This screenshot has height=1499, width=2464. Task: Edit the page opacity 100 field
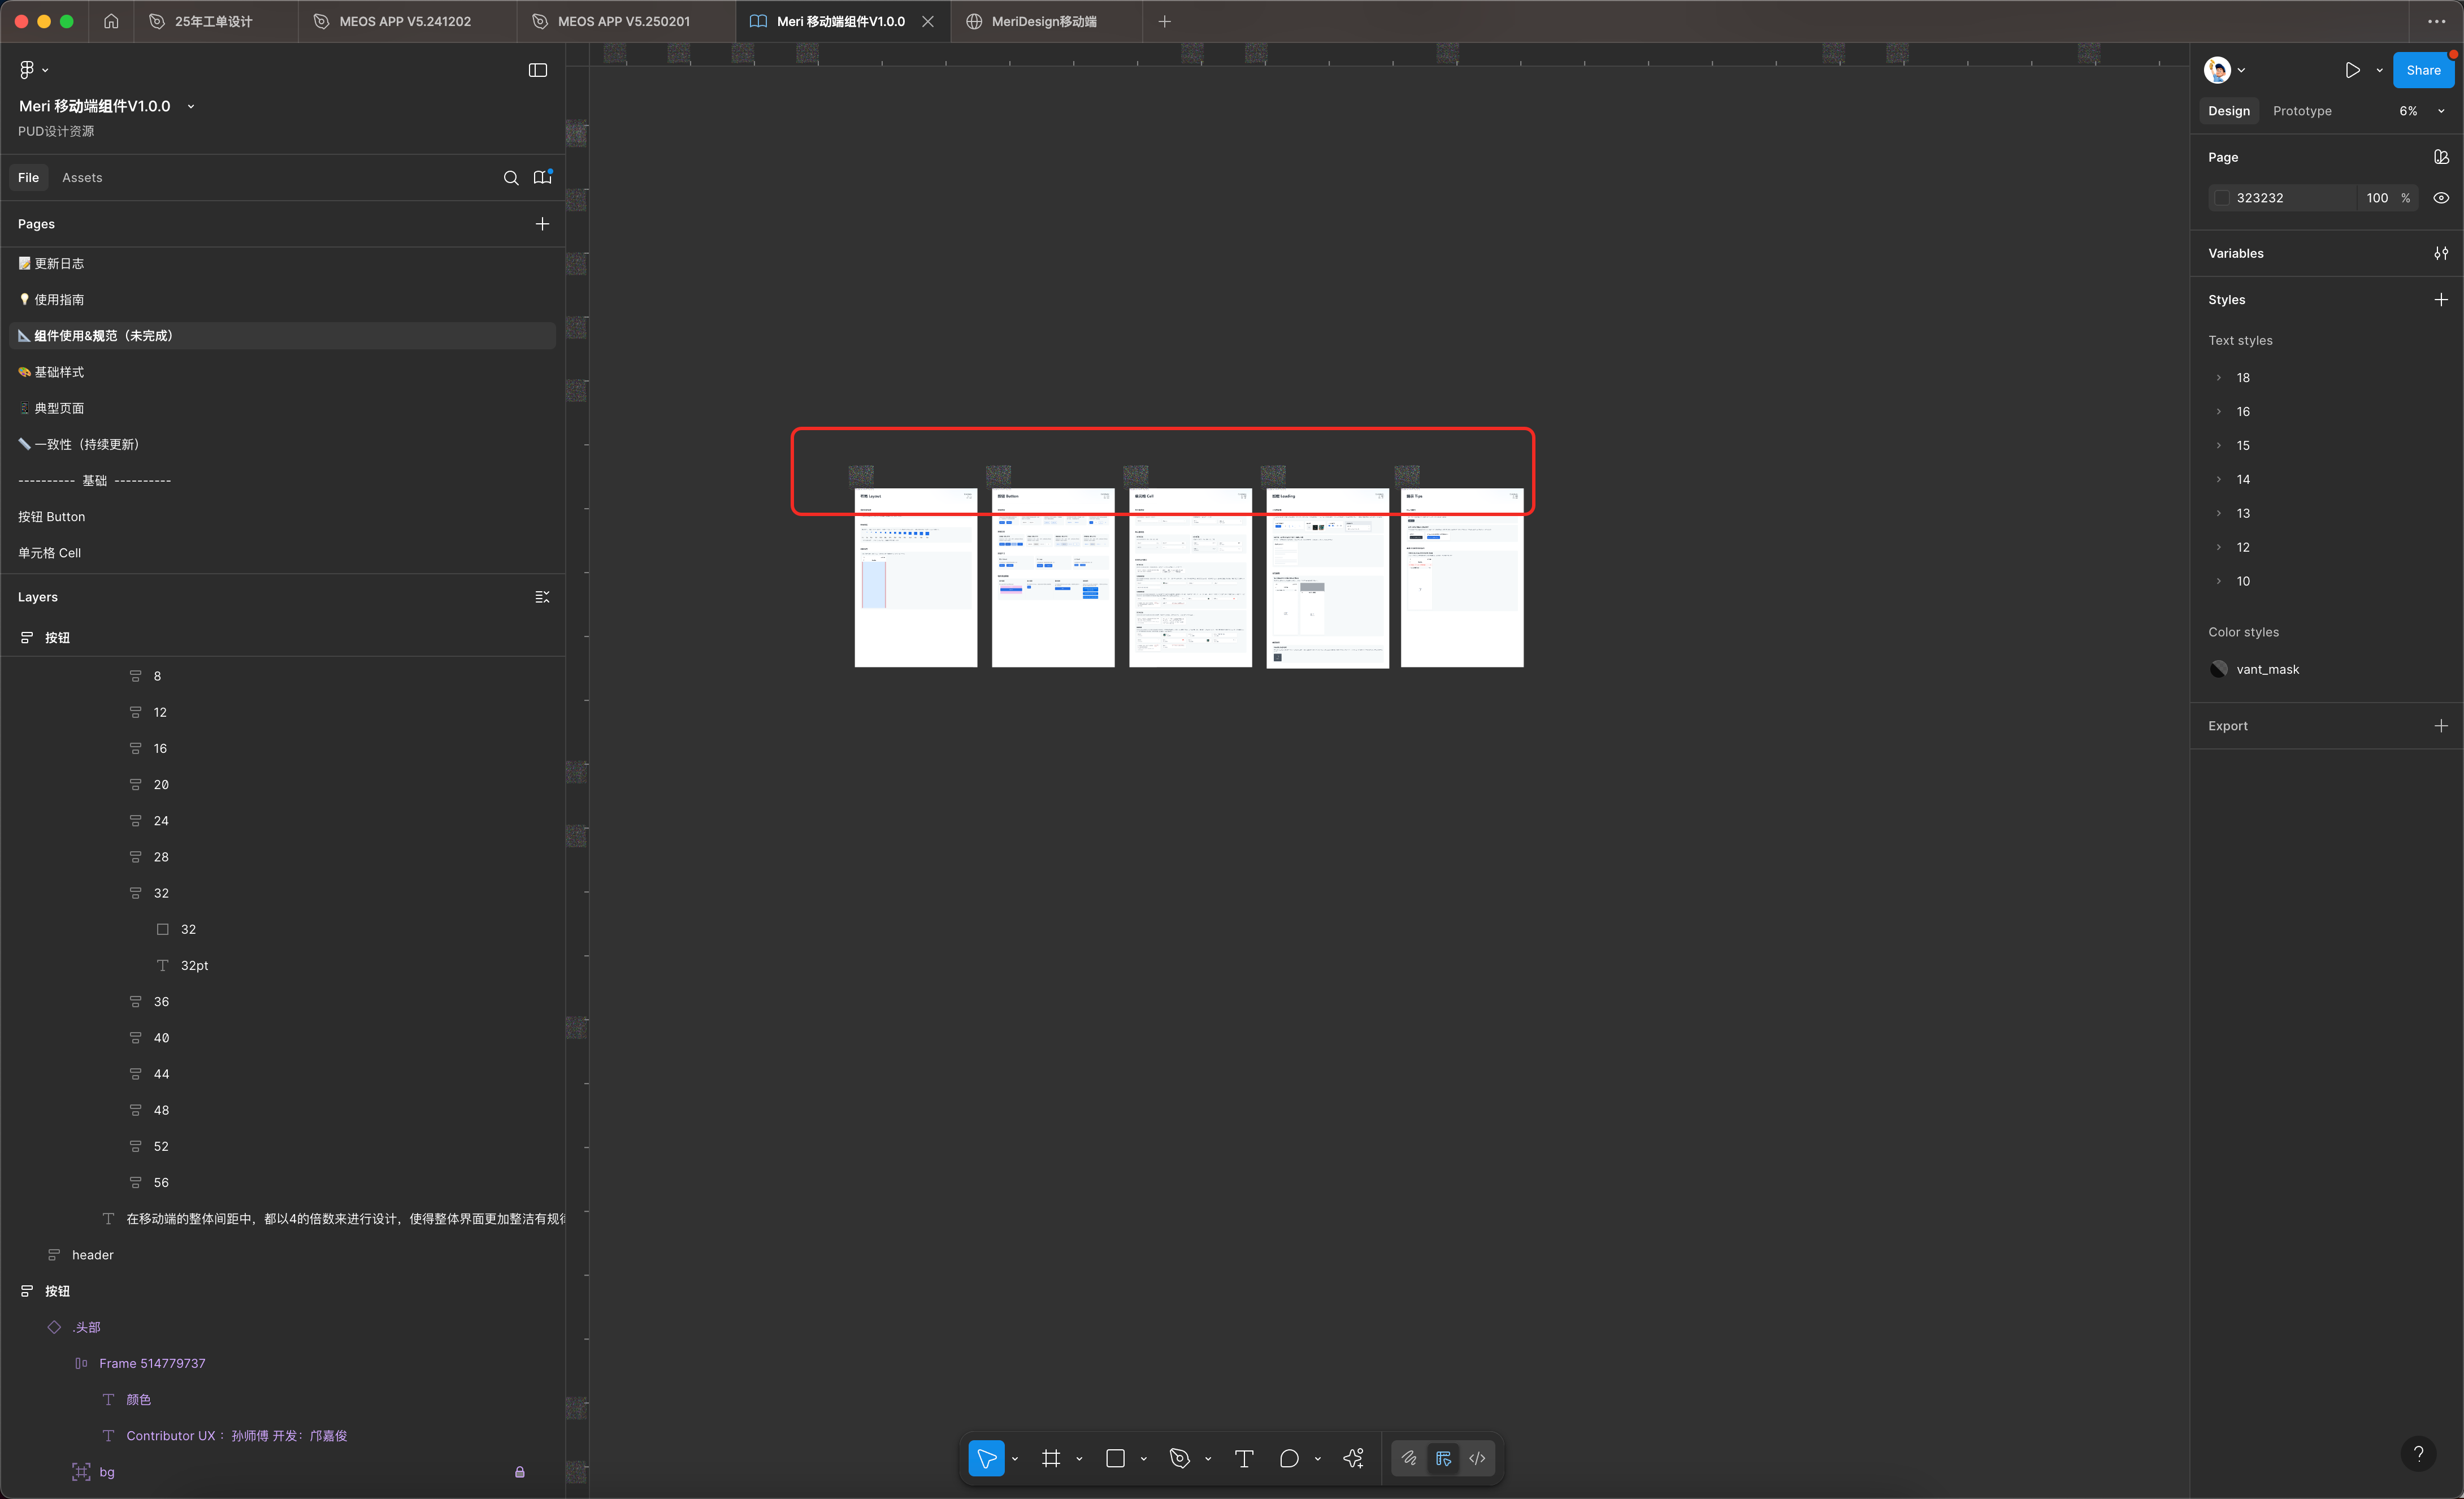(2376, 198)
